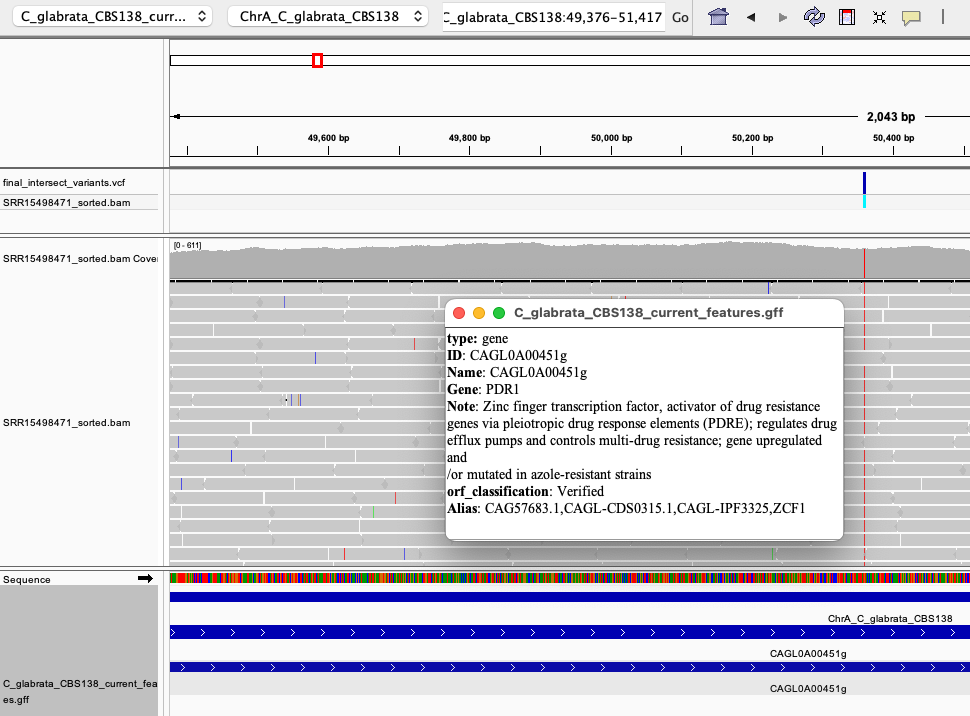The width and height of the screenshot is (970, 716).
Task: Click the resize tracks to fit icon
Action: coord(879,18)
